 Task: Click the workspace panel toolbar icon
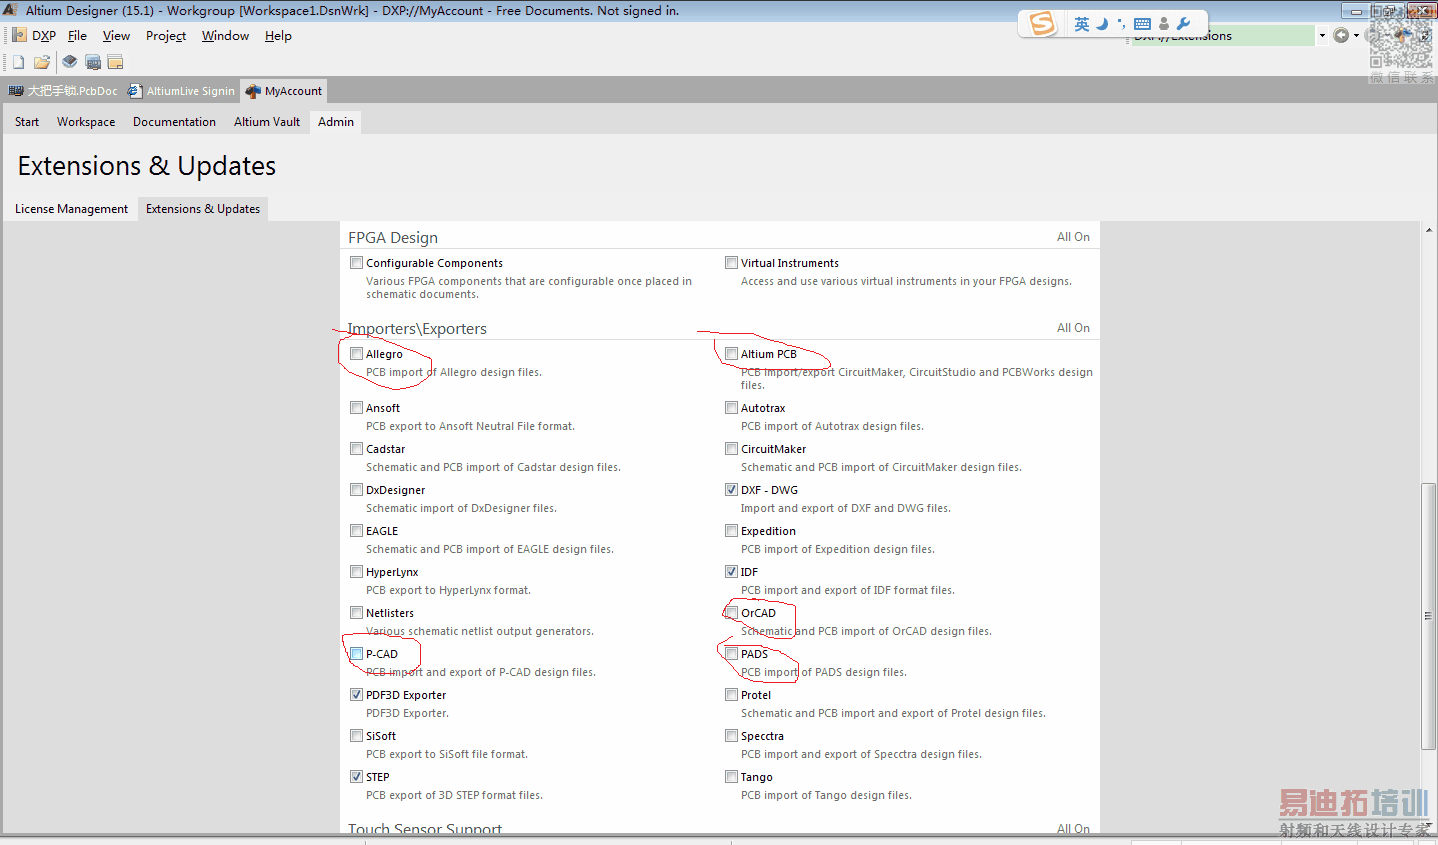tap(116, 62)
